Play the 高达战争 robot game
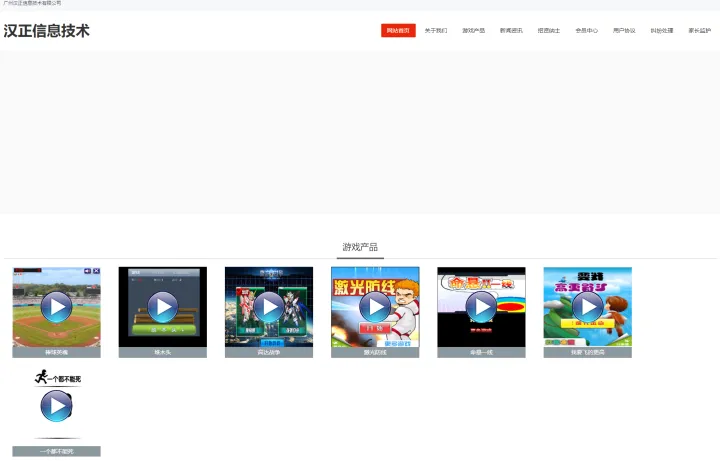720x467 pixels. coord(269,307)
